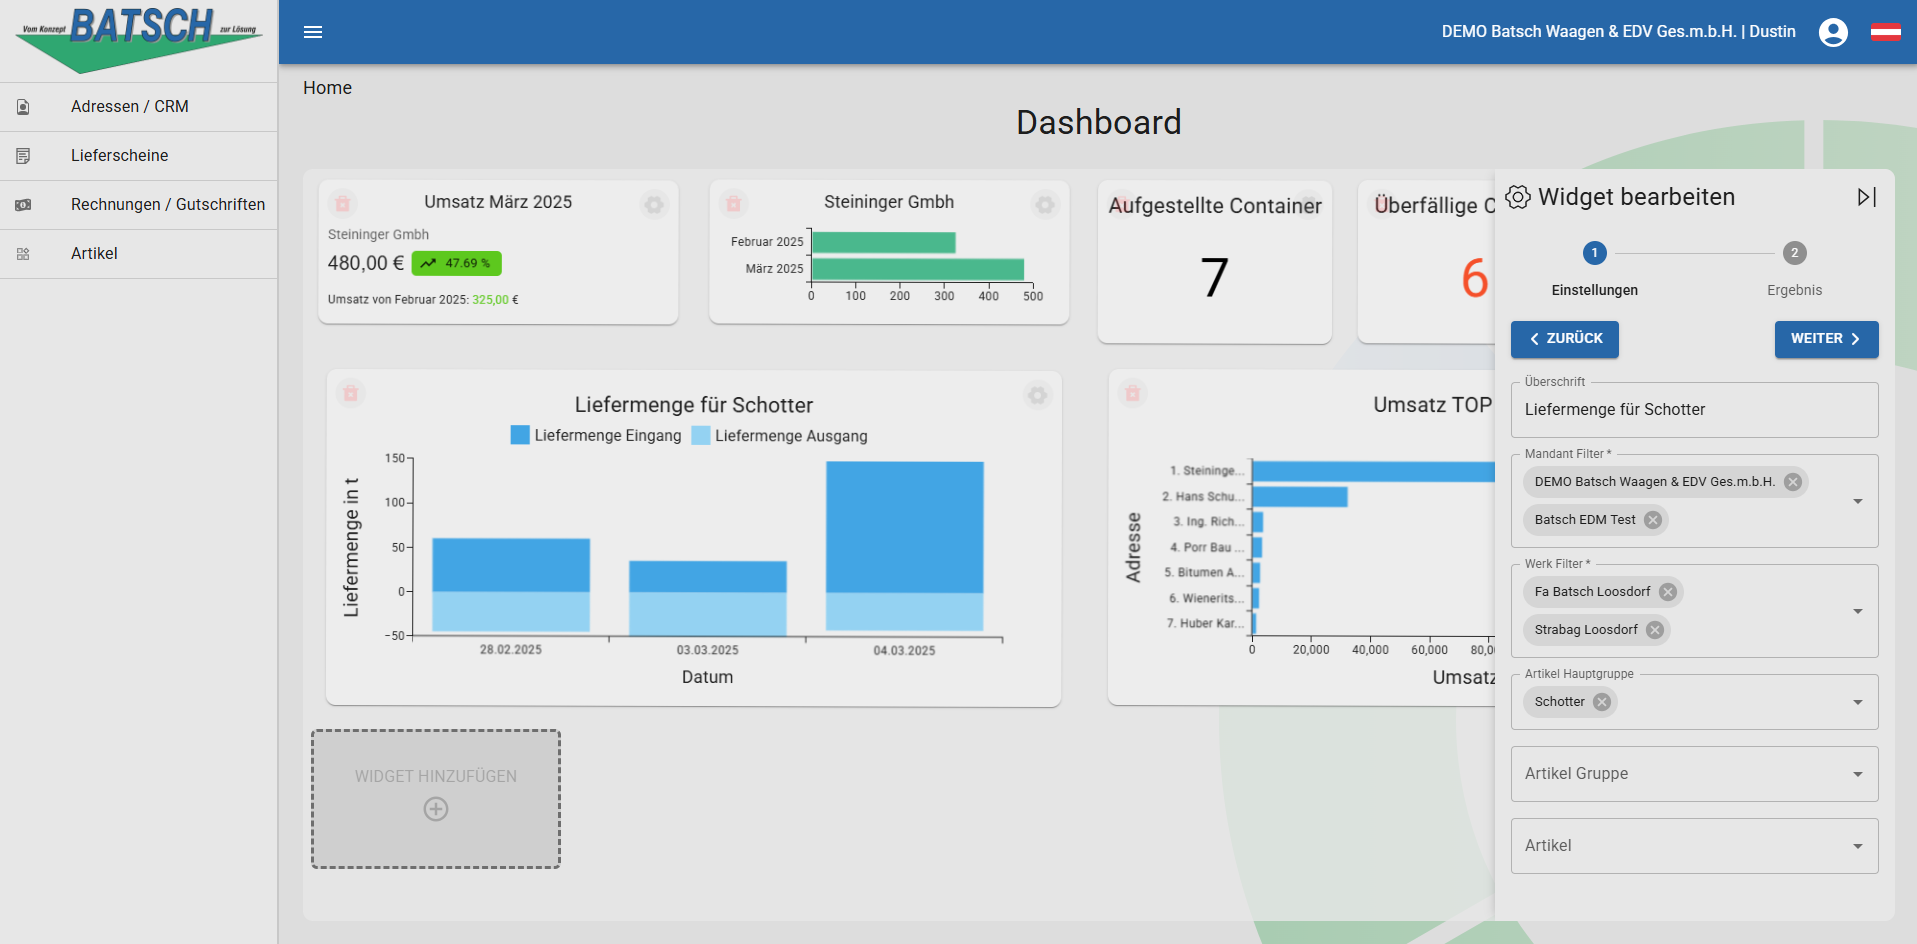
Task: Click the WEITER button
Action: pyautogui.click(x=1827, y=339)
